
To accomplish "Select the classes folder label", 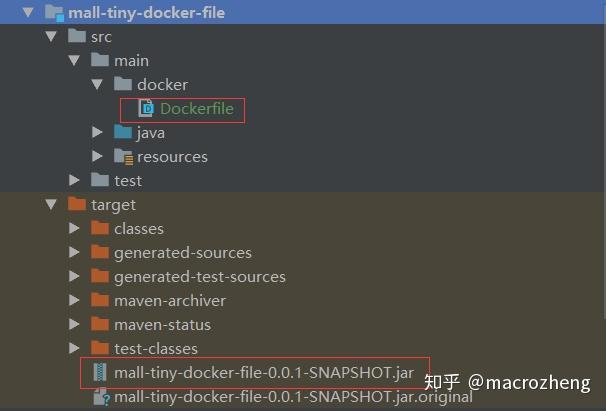I will point(138,228).
